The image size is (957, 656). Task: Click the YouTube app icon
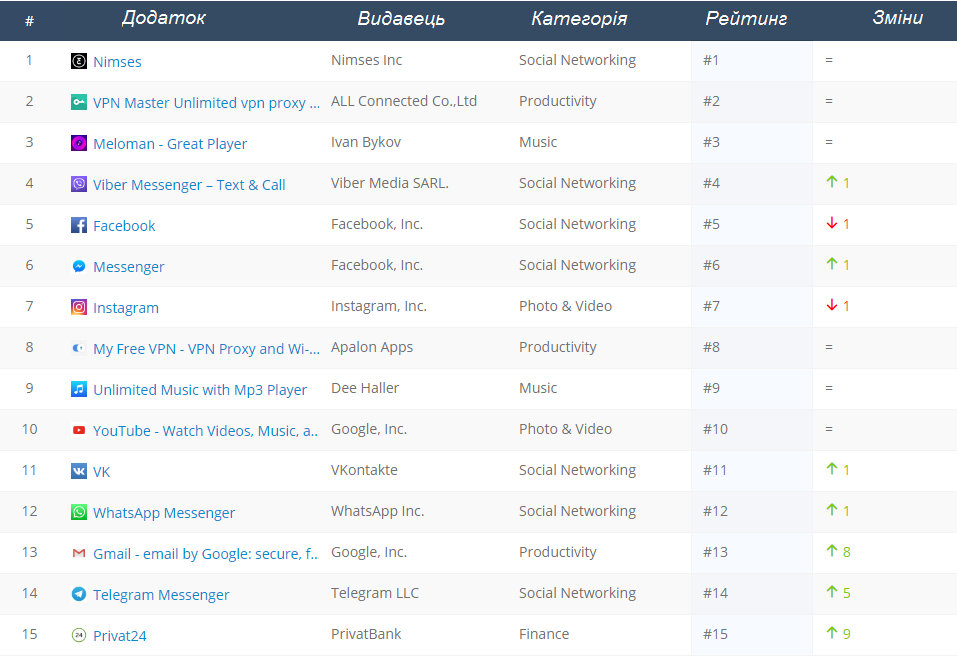[x=79, y=430]
